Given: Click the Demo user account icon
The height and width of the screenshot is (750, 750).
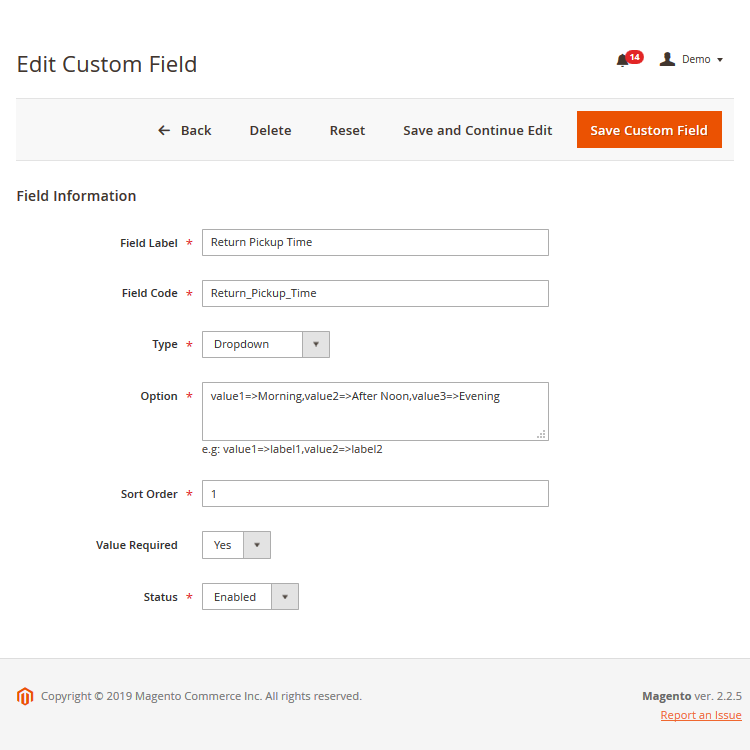Looking at the screenshot, I should click(x=667, y=59).
